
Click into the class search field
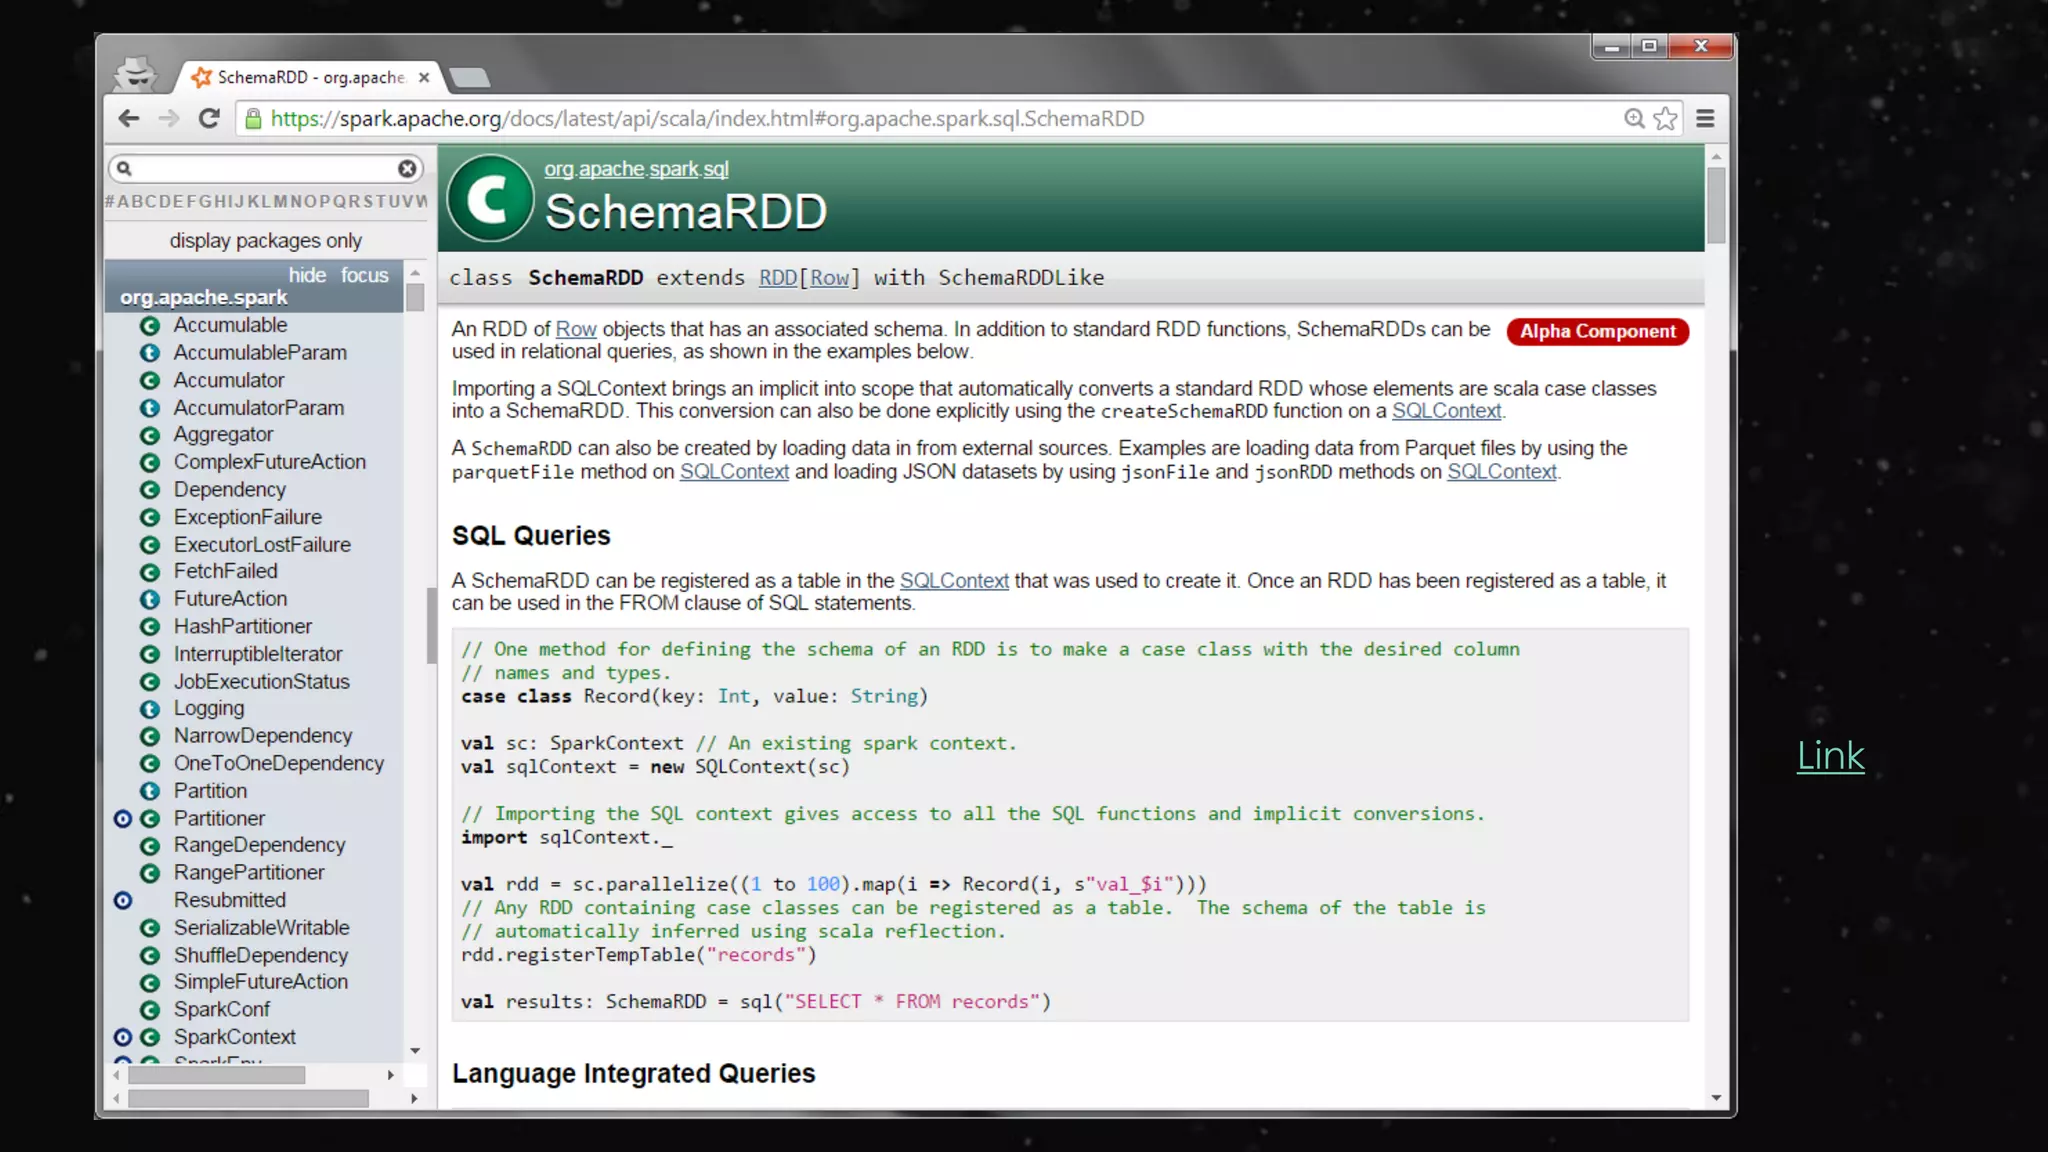(265, 169)
